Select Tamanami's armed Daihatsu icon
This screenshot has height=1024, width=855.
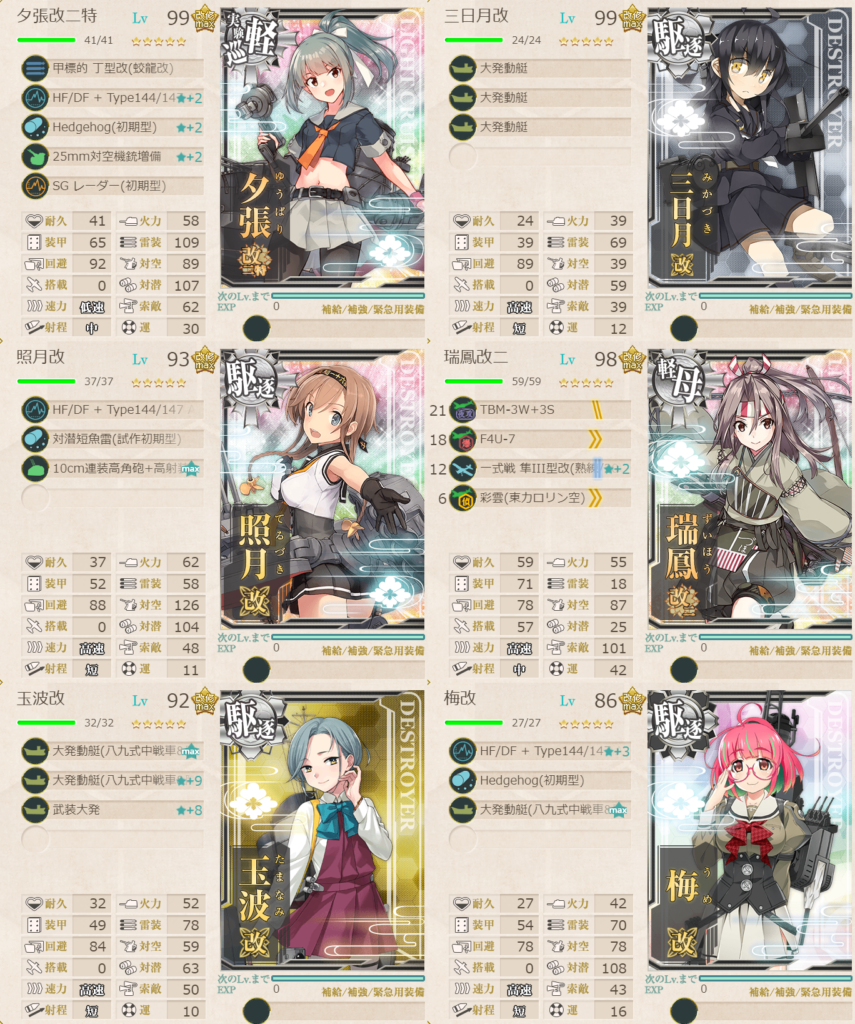[x=35, y=810]
